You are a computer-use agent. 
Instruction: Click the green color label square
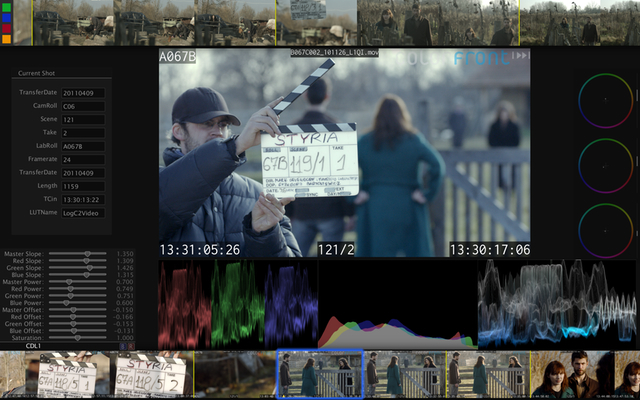pos(8,6)
